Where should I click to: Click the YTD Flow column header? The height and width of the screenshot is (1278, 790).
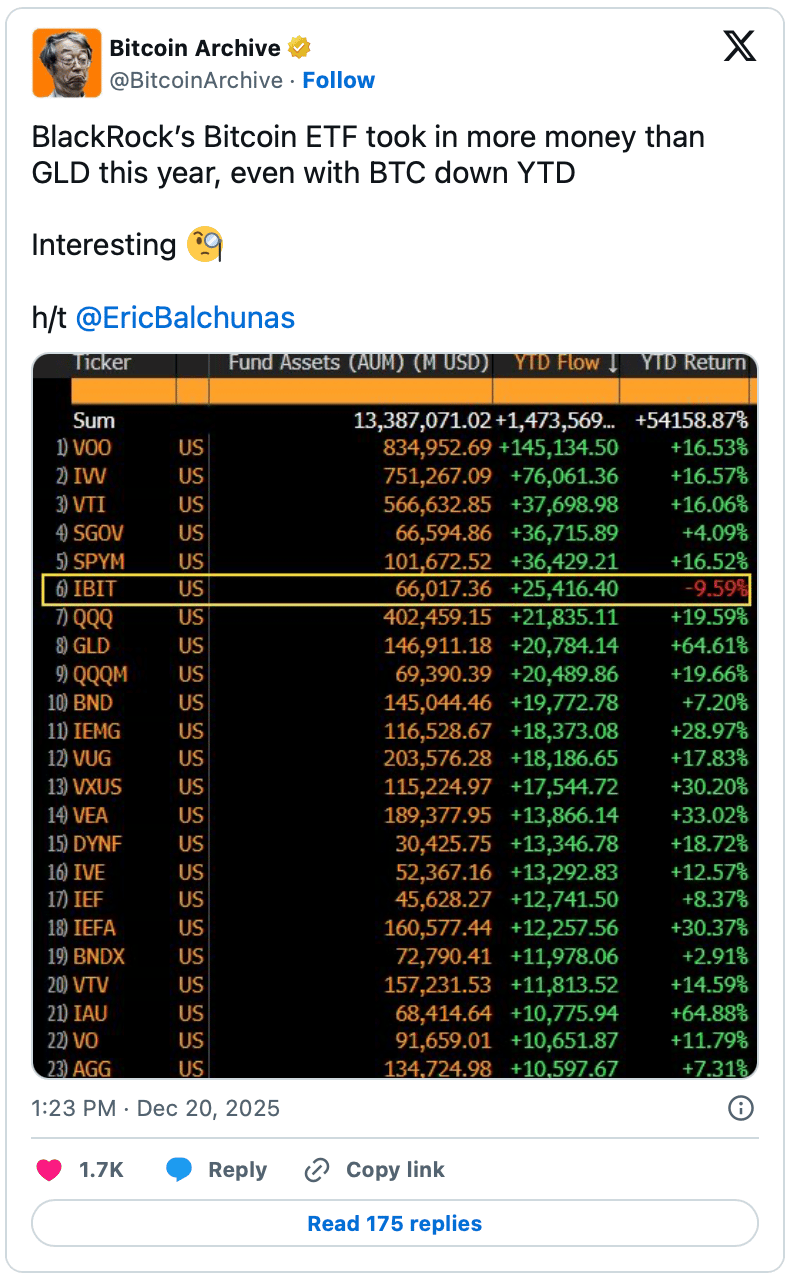click(556, 364)
